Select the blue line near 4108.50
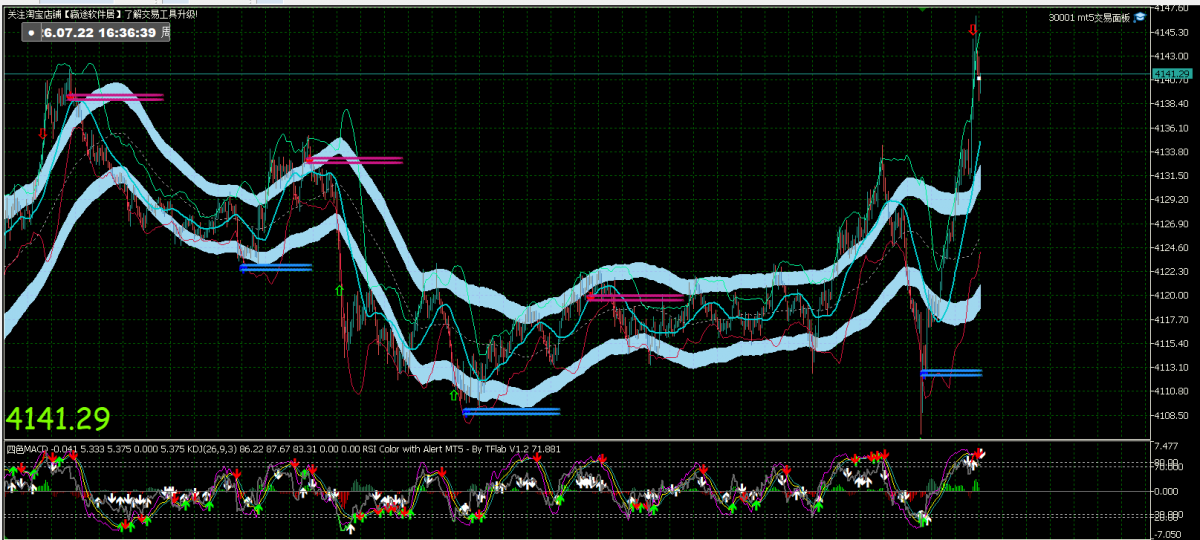 coord(511,410)
